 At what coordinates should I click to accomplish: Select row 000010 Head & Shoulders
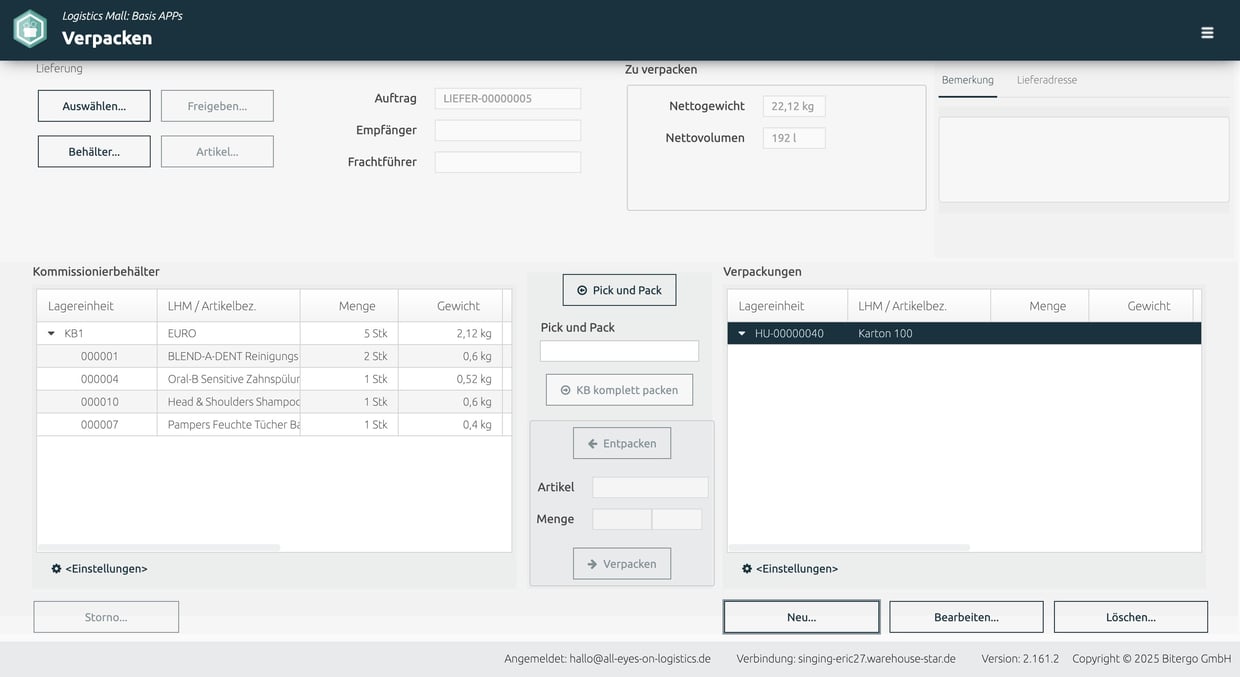tap(274, 402)
